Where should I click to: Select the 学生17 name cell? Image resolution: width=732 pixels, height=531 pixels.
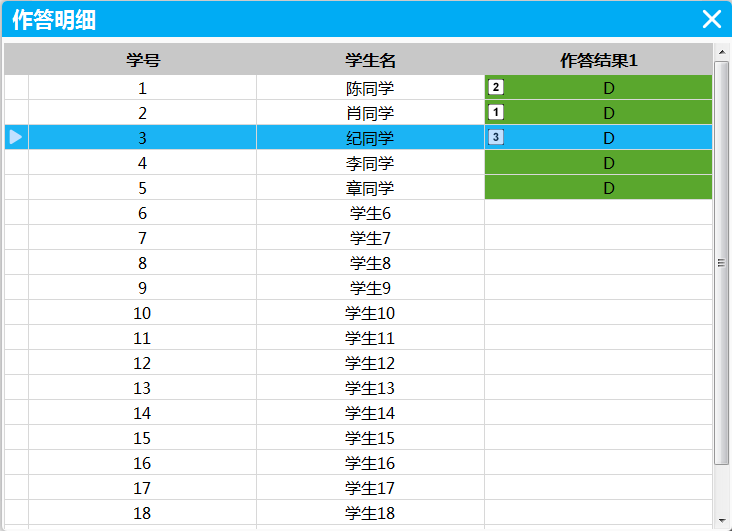(x=370, y=488)
